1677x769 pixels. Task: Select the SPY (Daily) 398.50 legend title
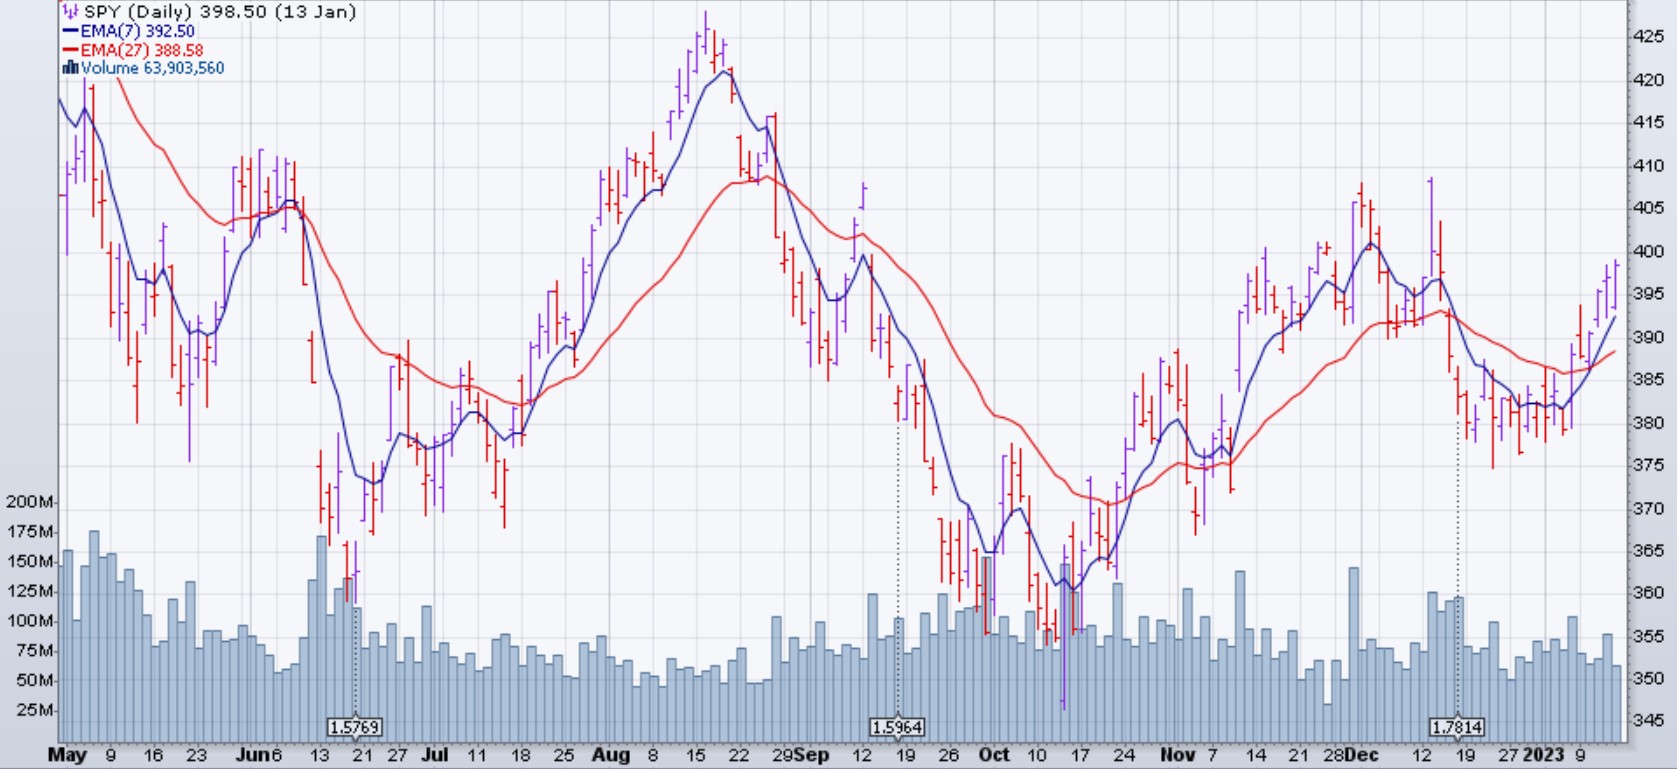pos(220,12)
